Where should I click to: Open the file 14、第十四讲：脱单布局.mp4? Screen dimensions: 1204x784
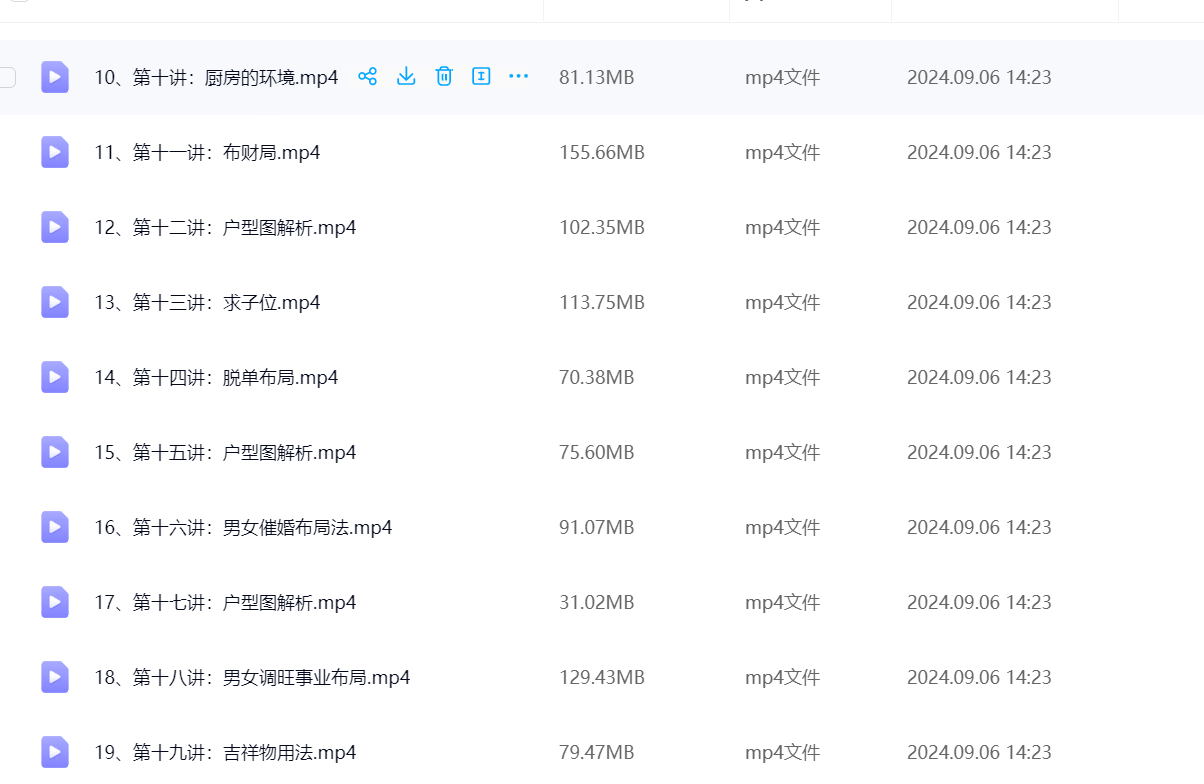point(216,378)
